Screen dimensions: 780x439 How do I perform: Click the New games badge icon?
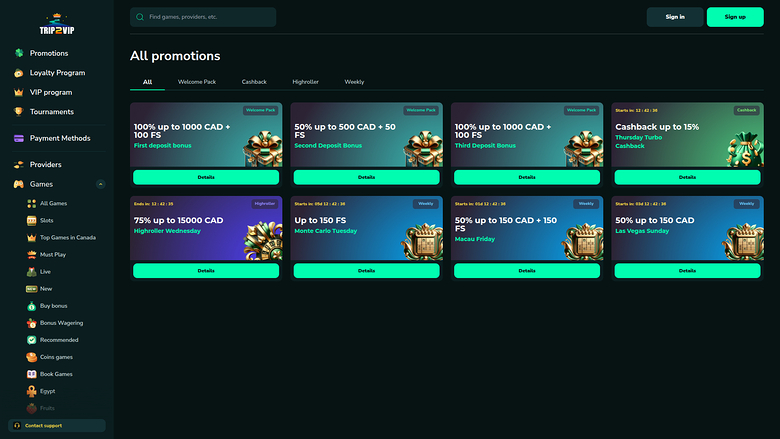(31, 289)
